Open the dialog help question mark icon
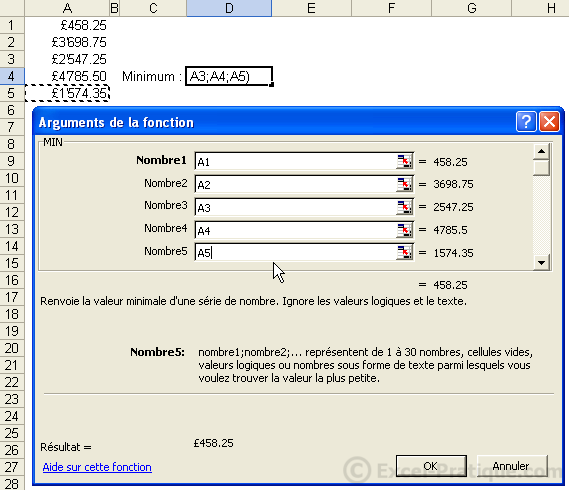Viewport: 569px width, 490px height. click(x=526, y=122)
